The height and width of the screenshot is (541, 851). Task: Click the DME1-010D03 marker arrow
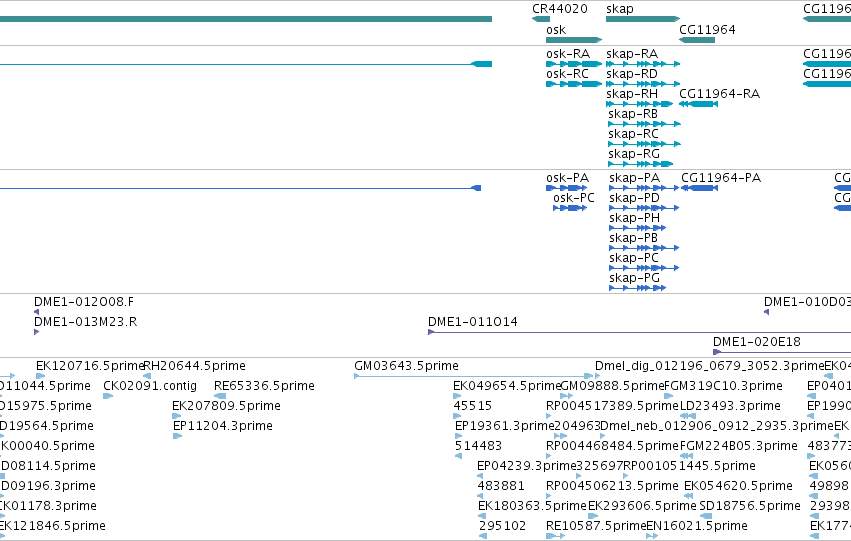point(766,312)
